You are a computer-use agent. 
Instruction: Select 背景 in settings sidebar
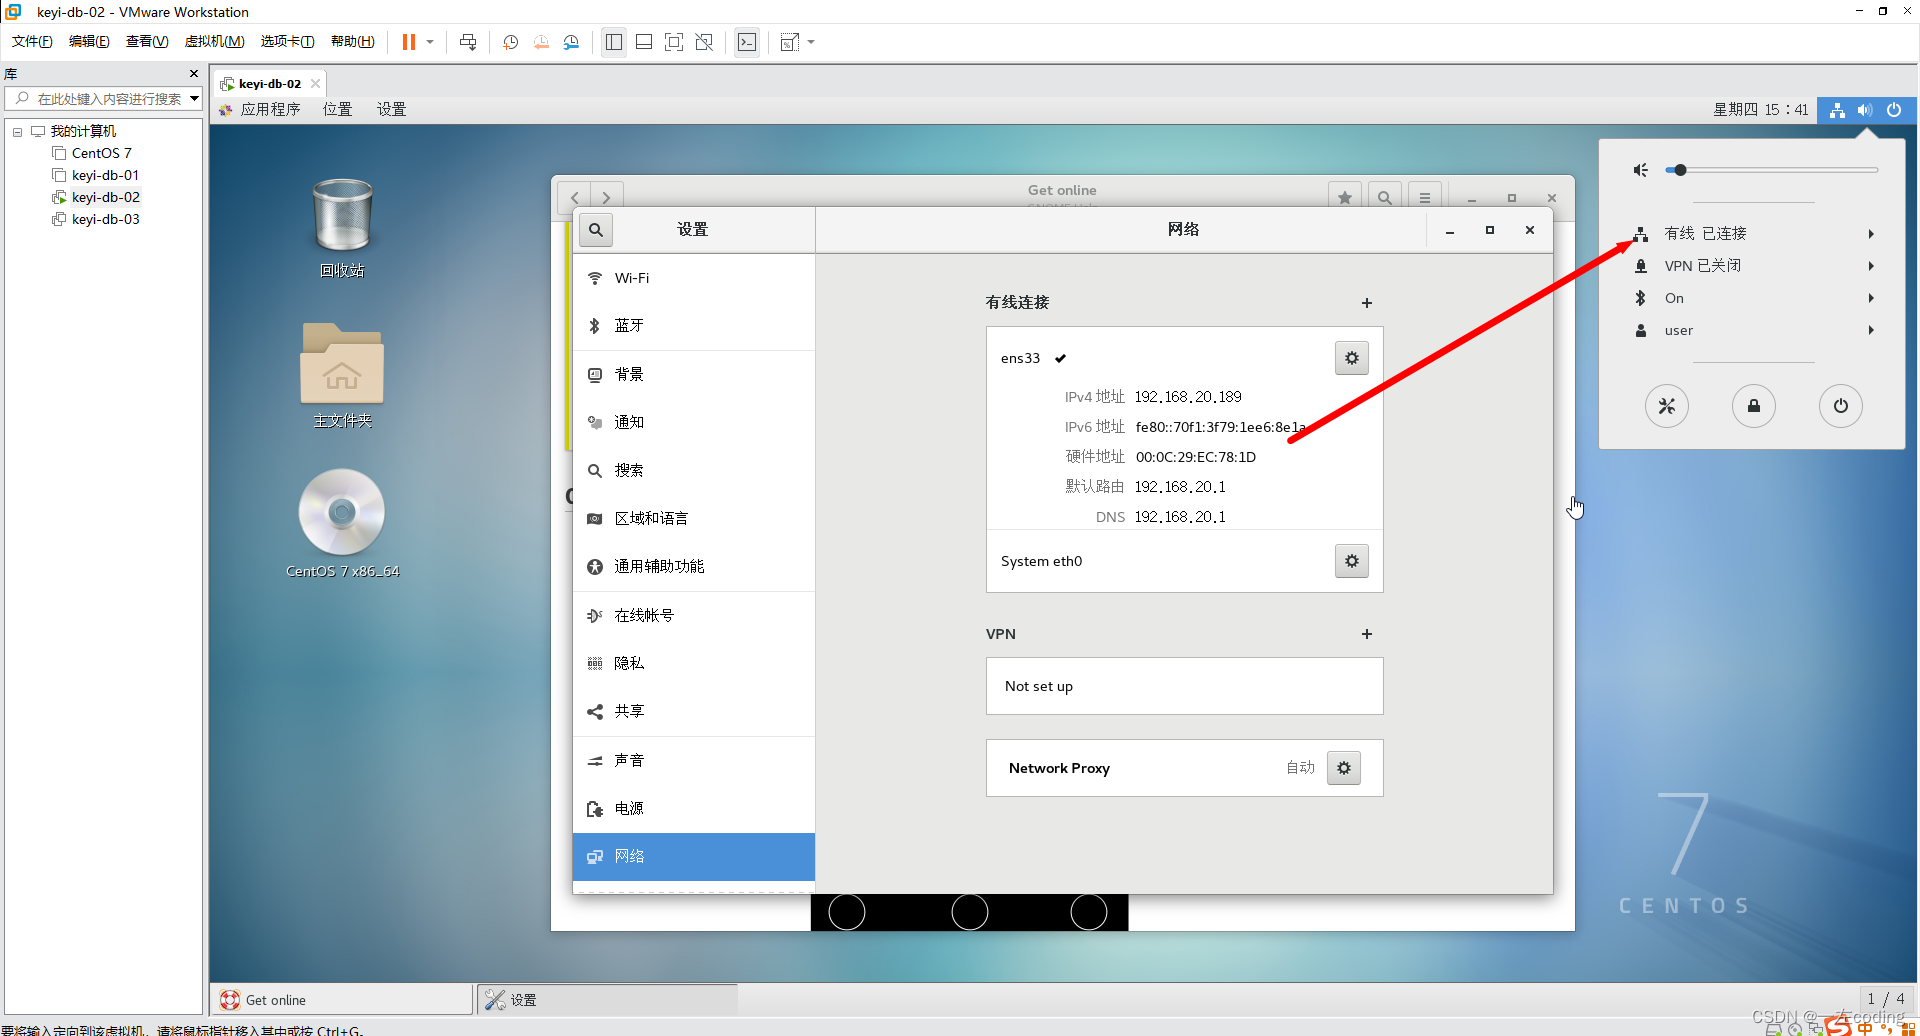(x=694, y=374)
